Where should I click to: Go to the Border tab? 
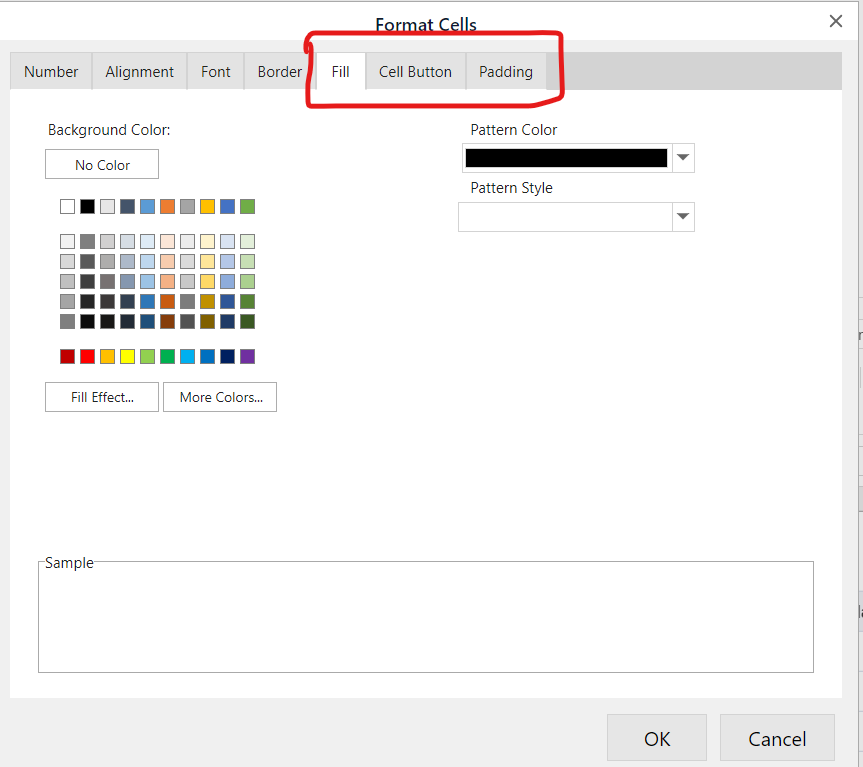pyautogui.click(x=279, y=72)
